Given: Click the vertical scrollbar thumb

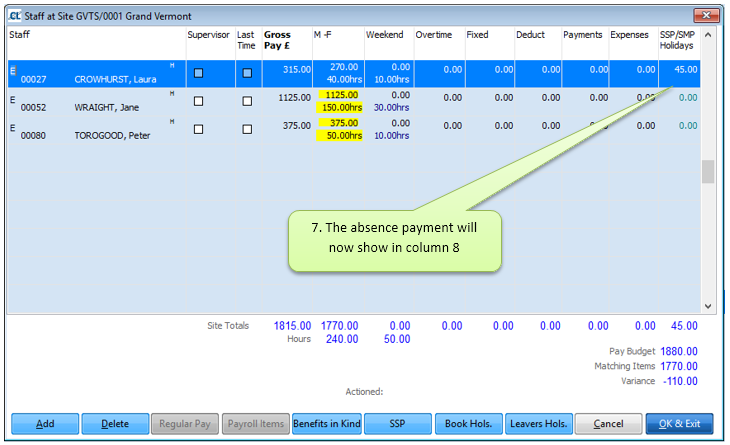Looking at the screenshot, I should (708, 172).
